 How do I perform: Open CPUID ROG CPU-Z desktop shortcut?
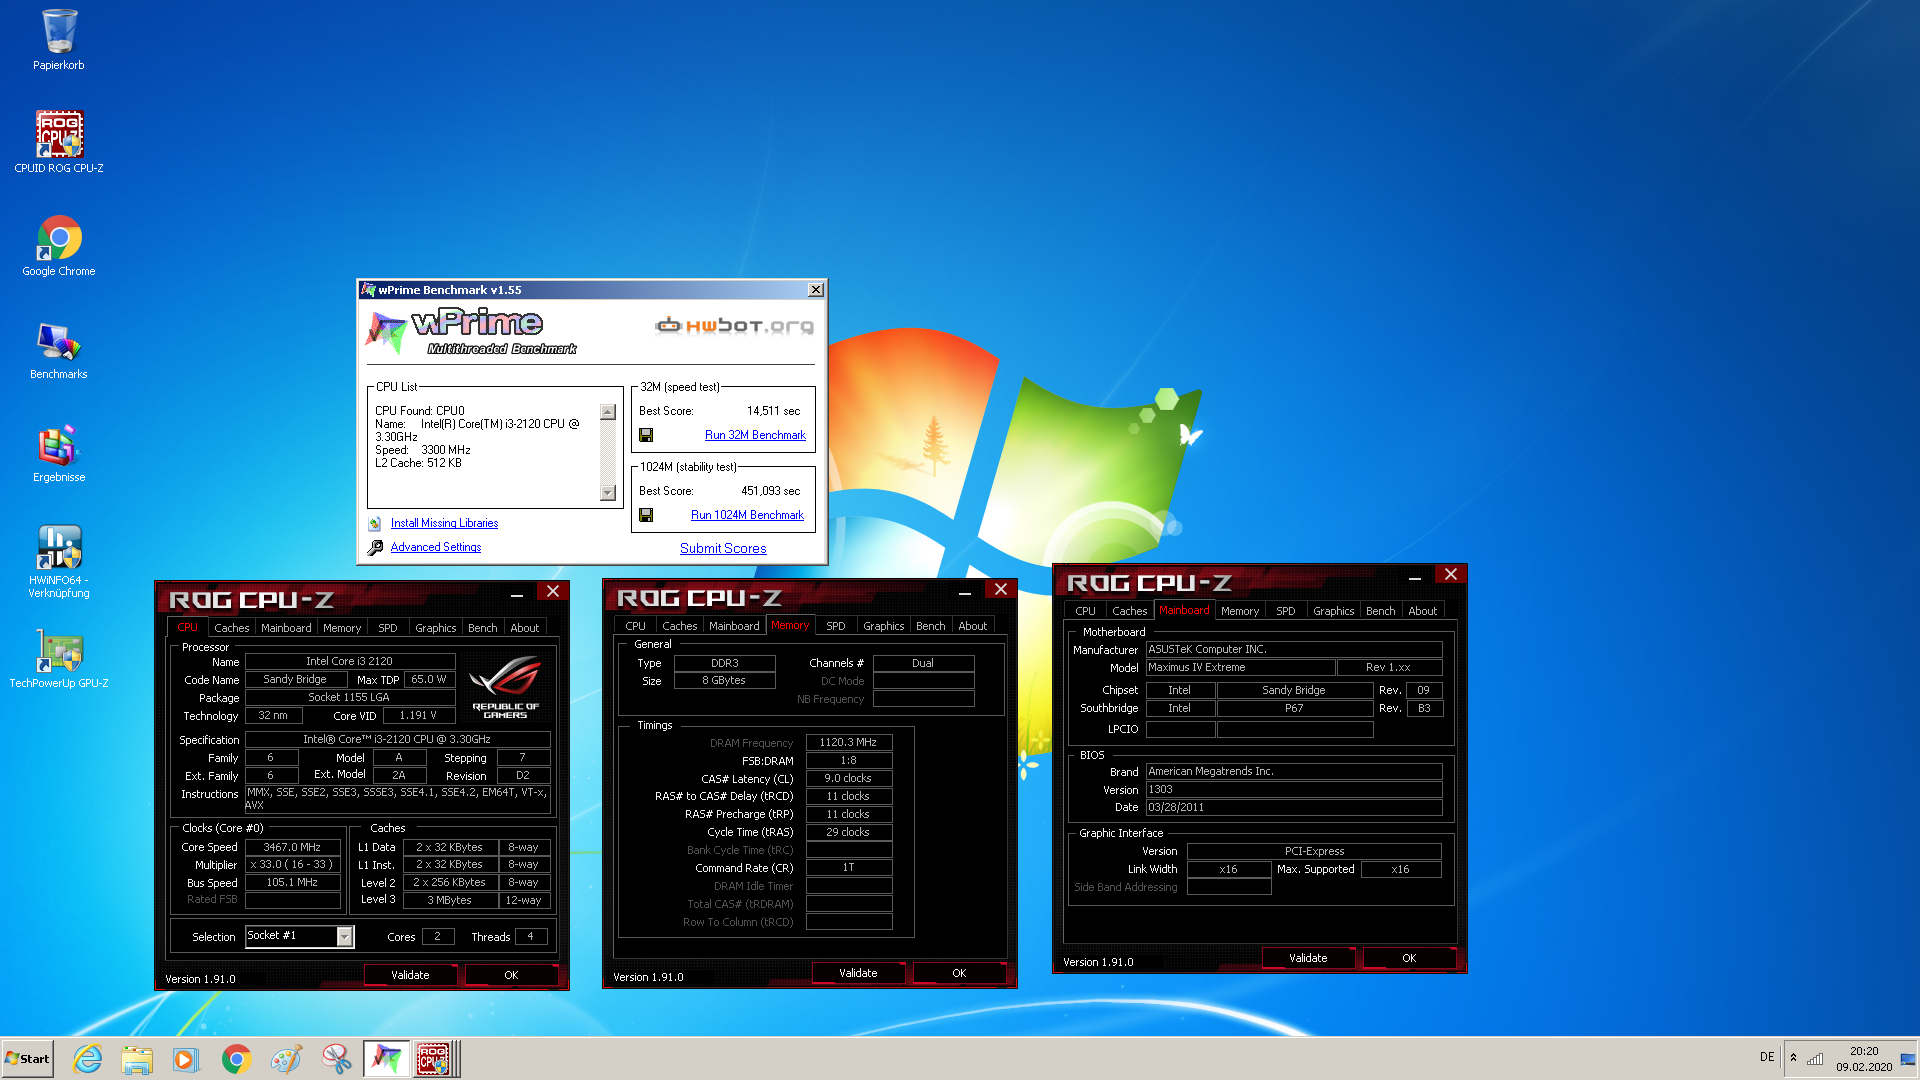(59, 142)
